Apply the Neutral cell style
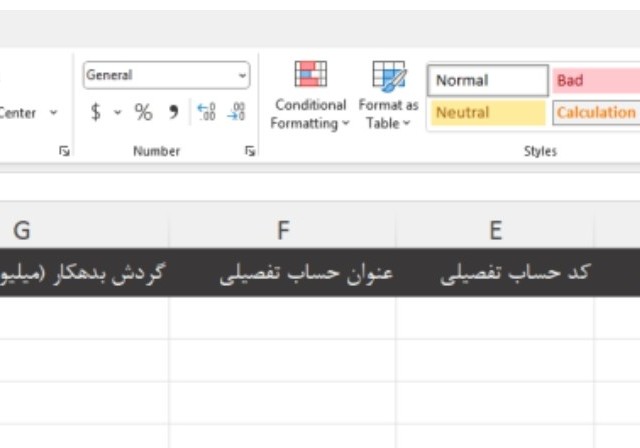The image size is (640, 448). coord(488,113)
